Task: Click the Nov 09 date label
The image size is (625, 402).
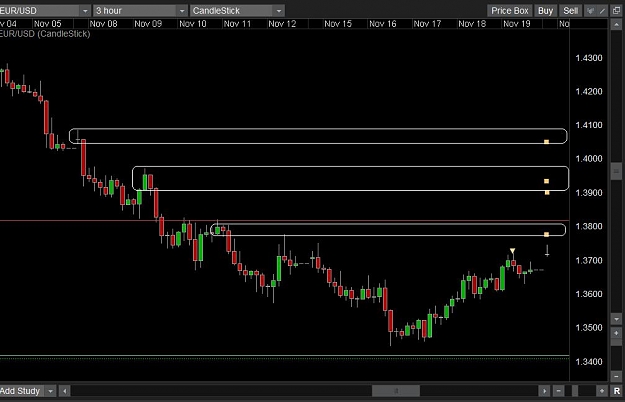Action: click(x=148, y=24)
